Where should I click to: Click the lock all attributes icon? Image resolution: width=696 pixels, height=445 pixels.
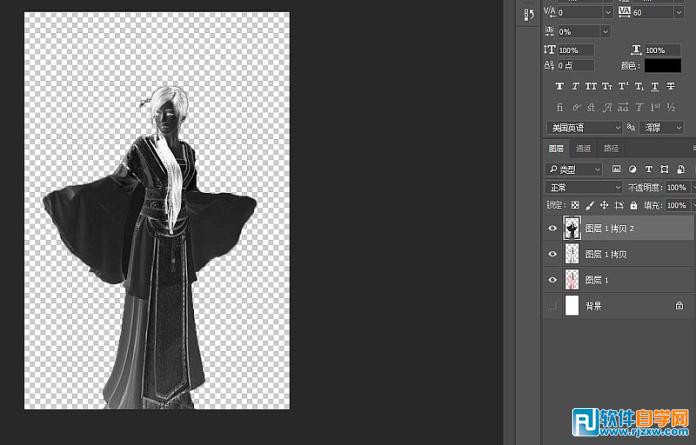click(x=633, y=205)
